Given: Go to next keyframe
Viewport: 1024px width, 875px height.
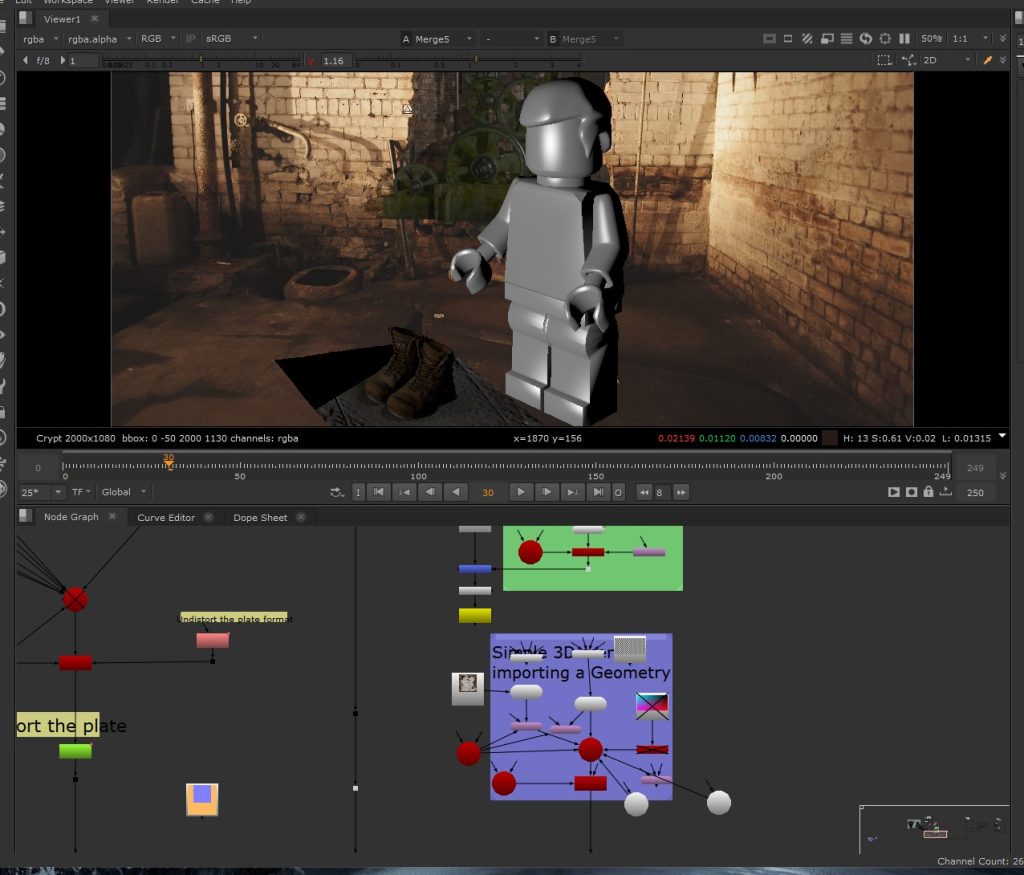Looking at the screenshot, I should [x=572, y=492].
